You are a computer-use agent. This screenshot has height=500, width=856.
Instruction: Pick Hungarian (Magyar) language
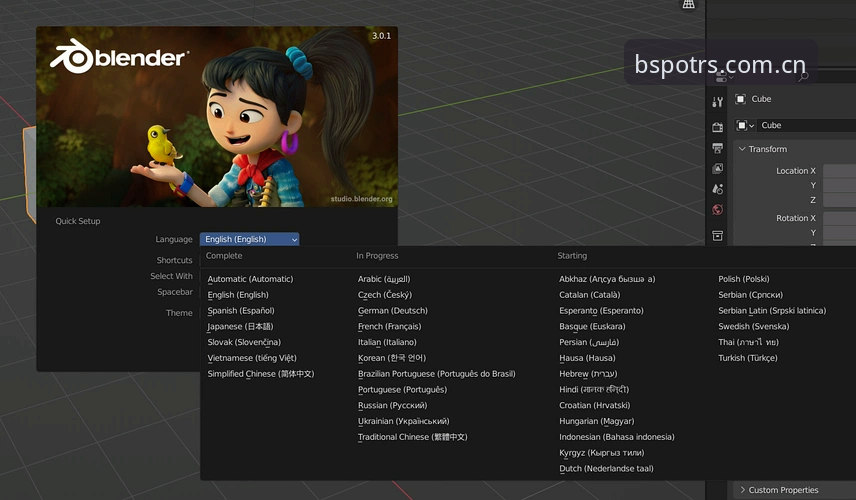pyautogui.click(x=597, y=421)
